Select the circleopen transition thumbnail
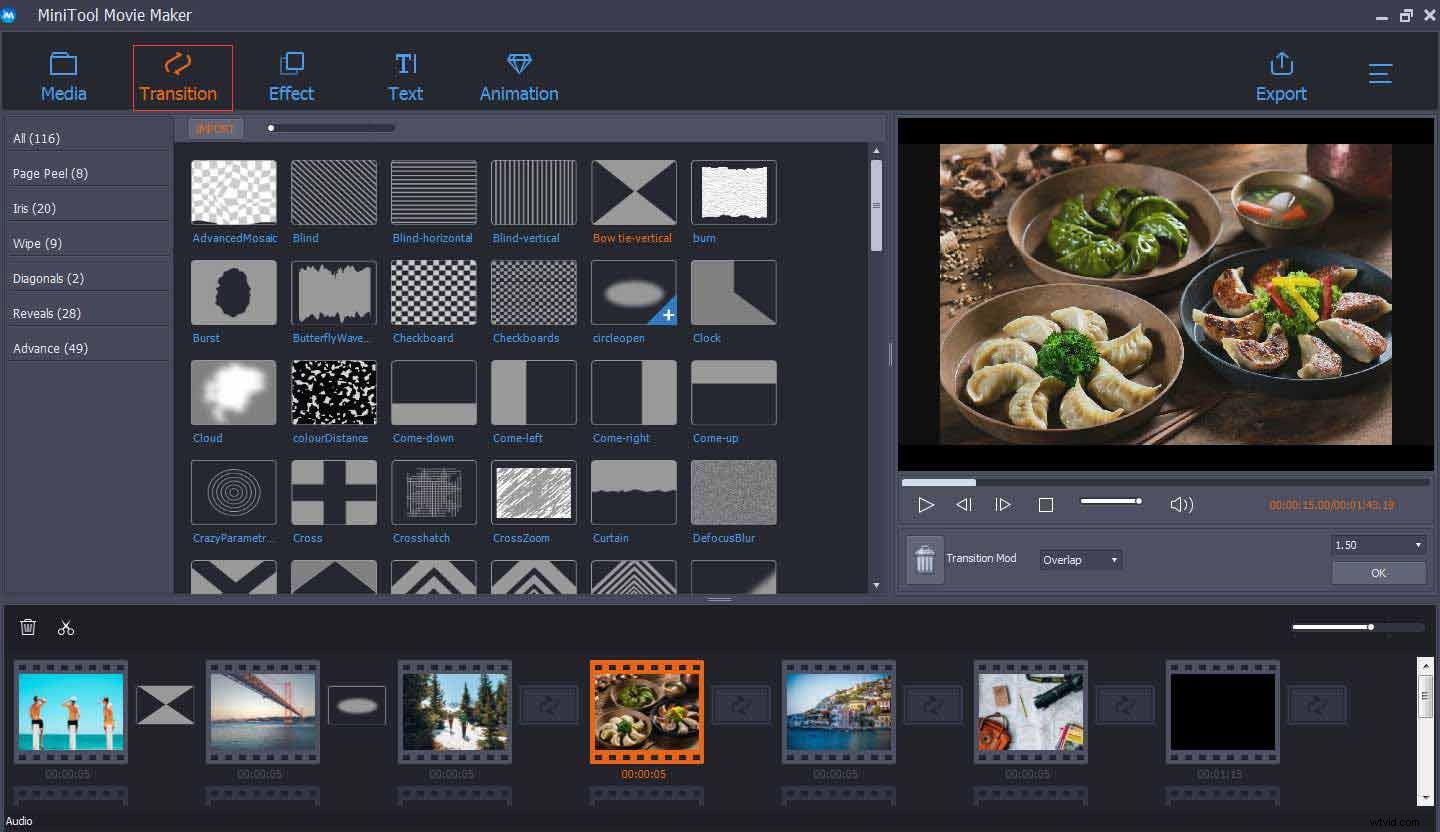This screenshot has width=1440, height=832. (x=634, y=293)
